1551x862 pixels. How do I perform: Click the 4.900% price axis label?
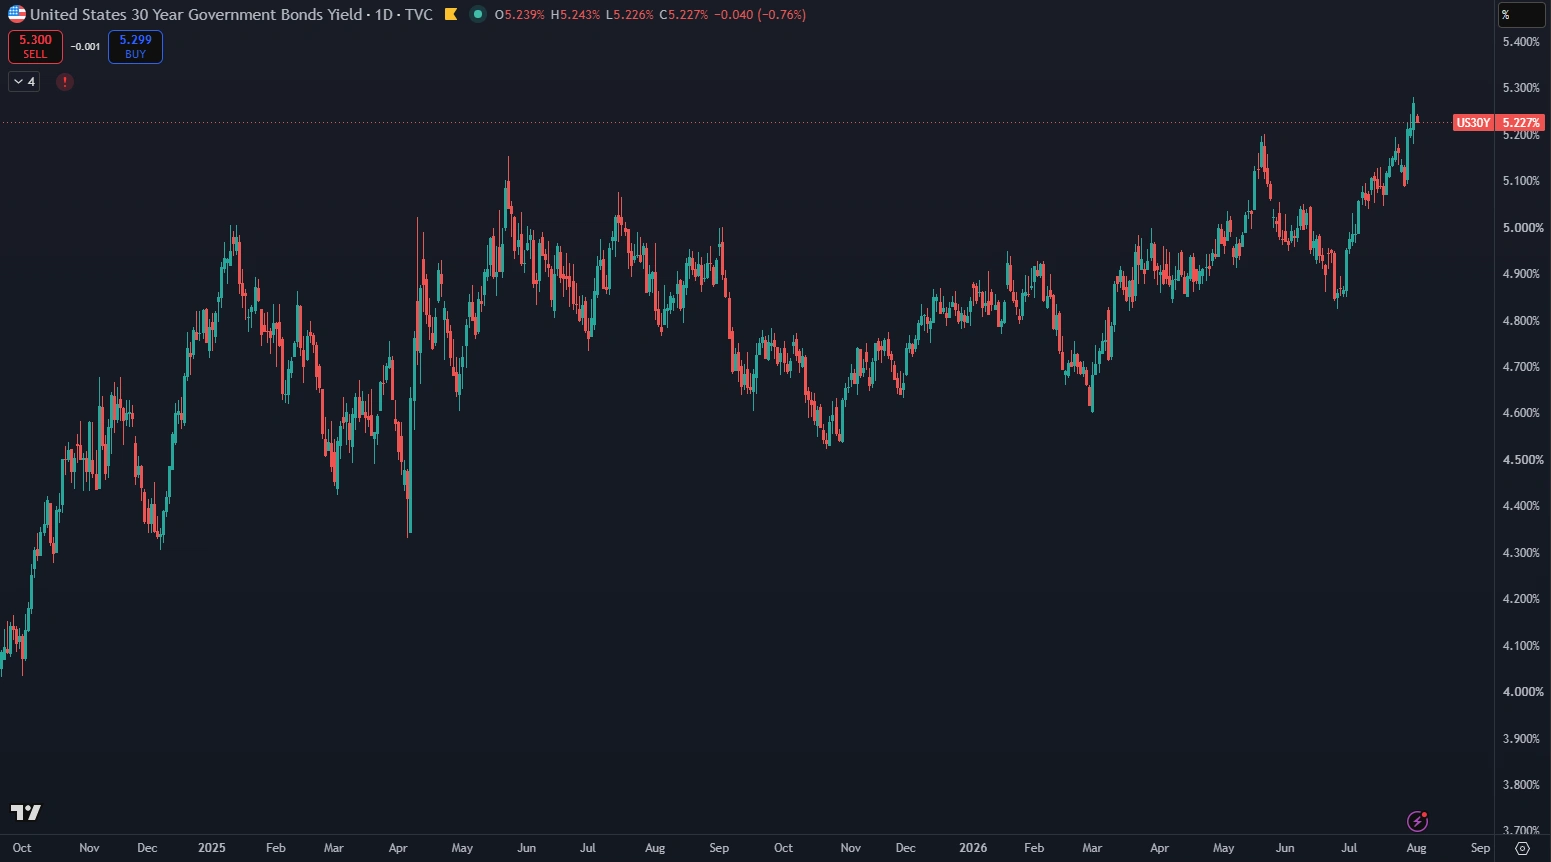point(1521,274)
